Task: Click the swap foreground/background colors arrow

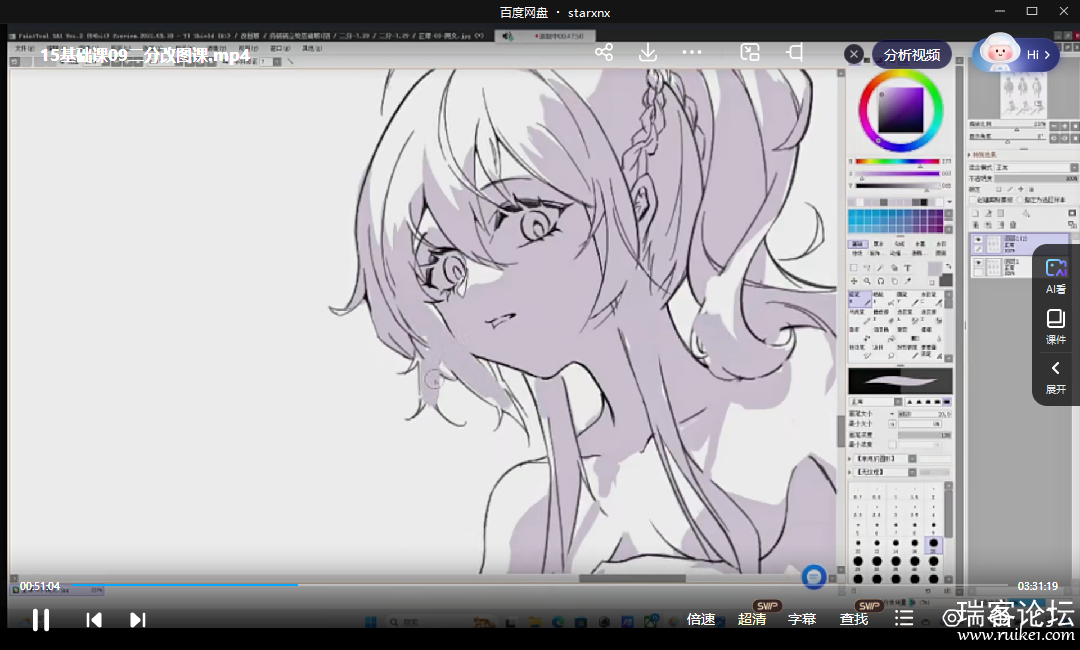Action: (x=948, y=266)
